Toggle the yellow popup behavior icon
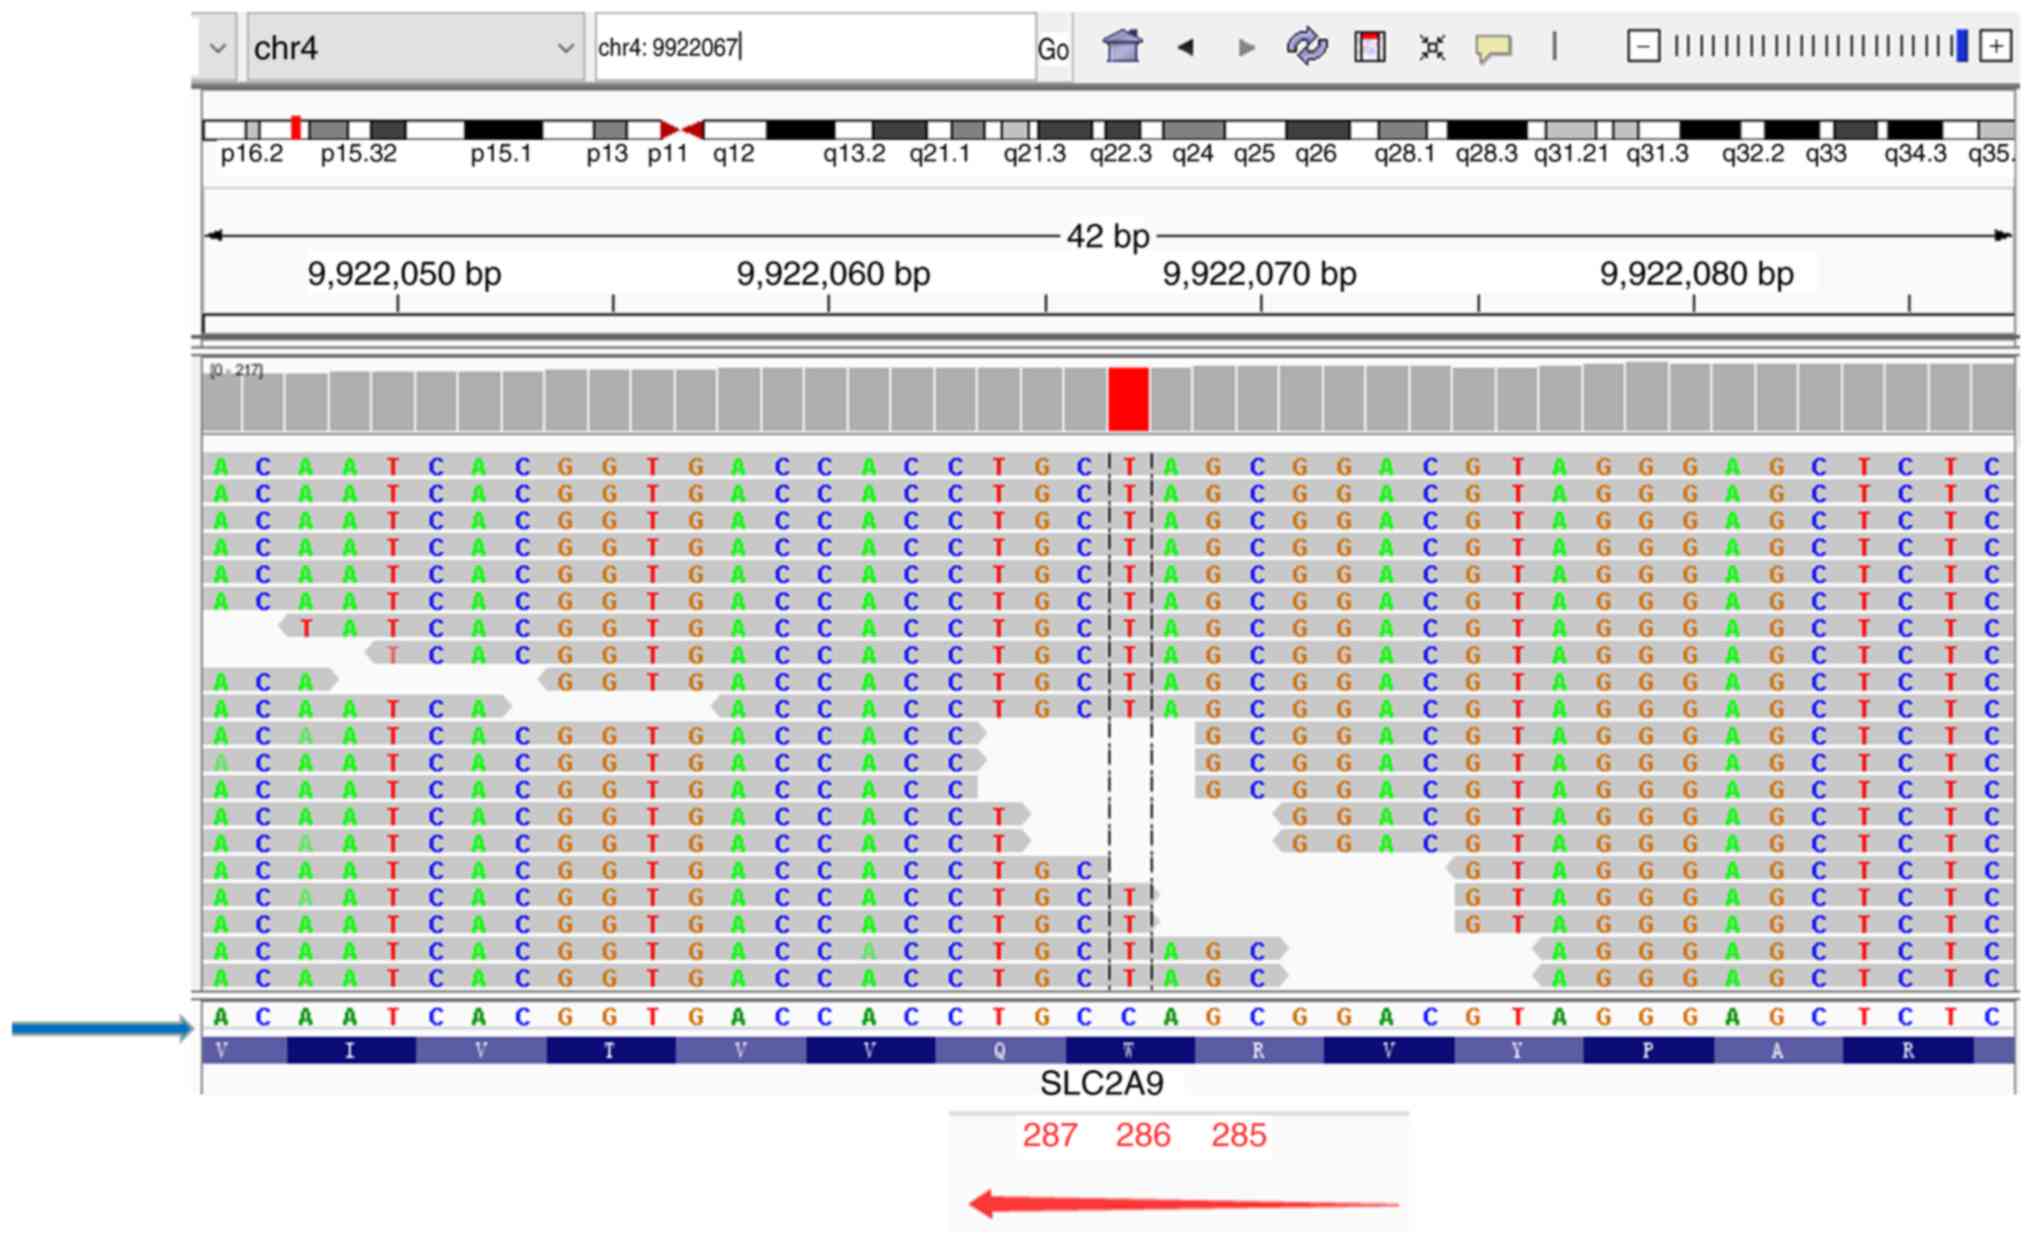The height and width of the screenshot is (1243, 2032). click(1492, 47)
